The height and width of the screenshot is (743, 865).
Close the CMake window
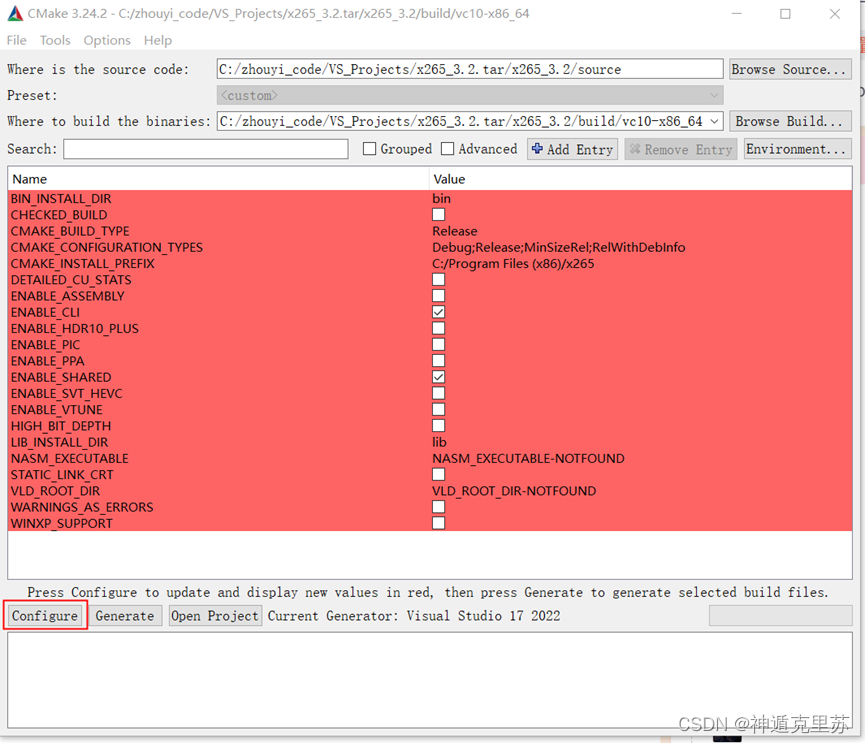point(835,14)
